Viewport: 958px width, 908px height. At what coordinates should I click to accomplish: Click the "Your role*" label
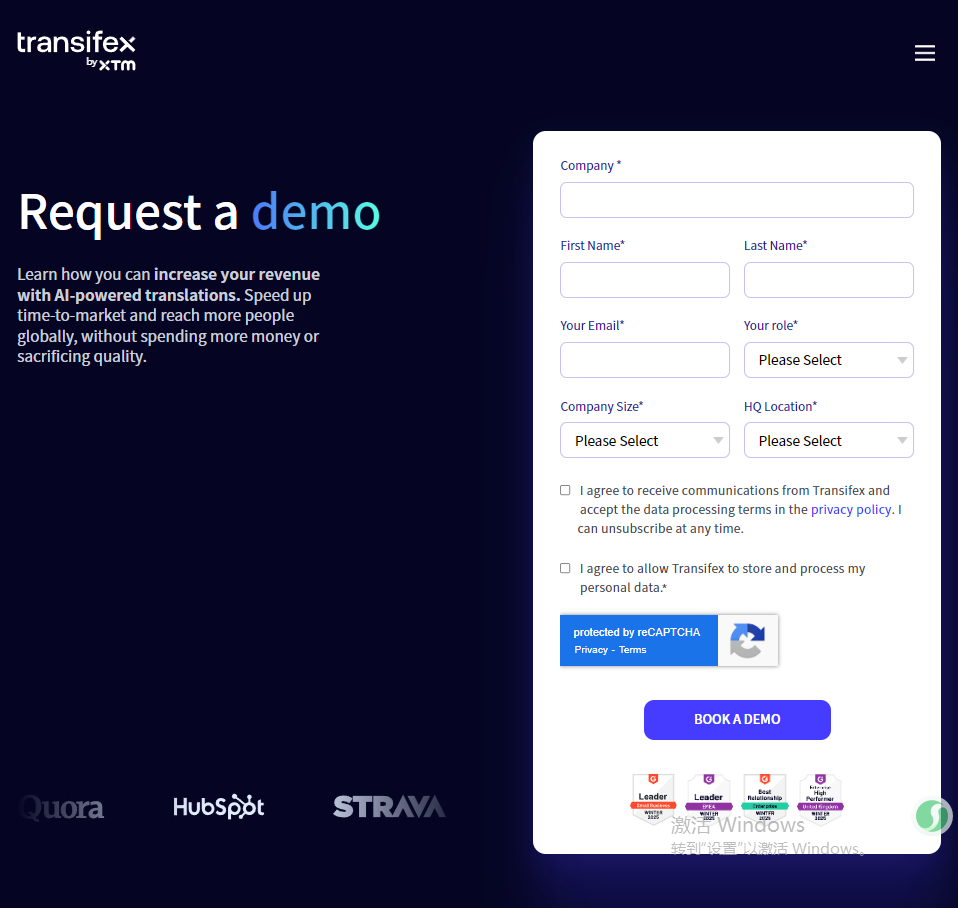pyautogui.click(x=770, y=325)
